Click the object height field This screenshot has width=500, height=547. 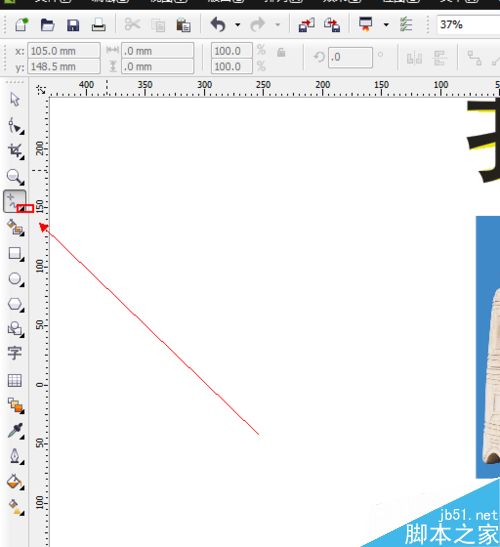click(x=157, y=66)
